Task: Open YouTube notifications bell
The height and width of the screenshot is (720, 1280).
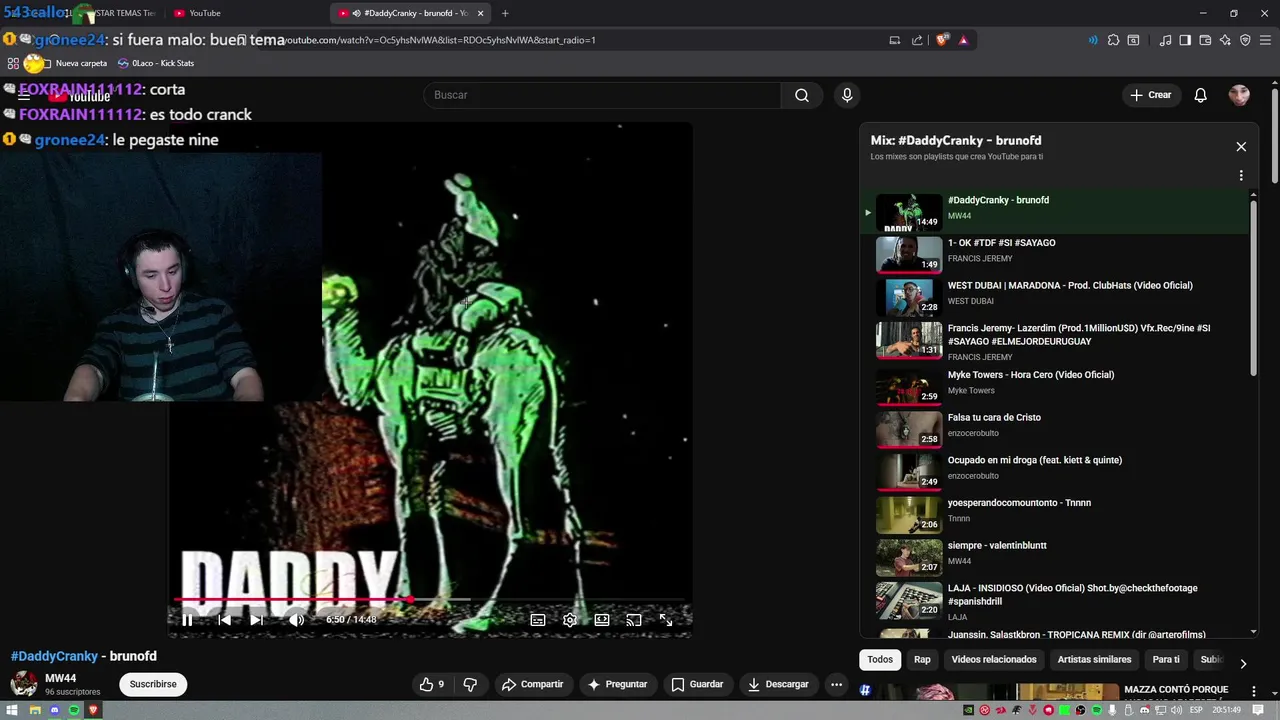Action: coord(1201,95)
